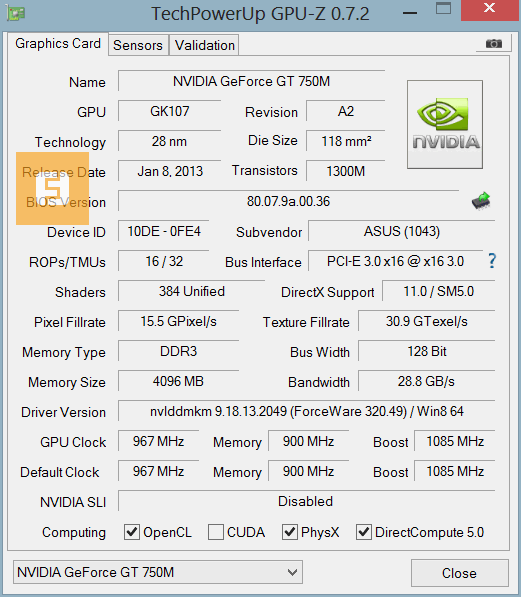Switch to the Validation tab

[205, 45]
